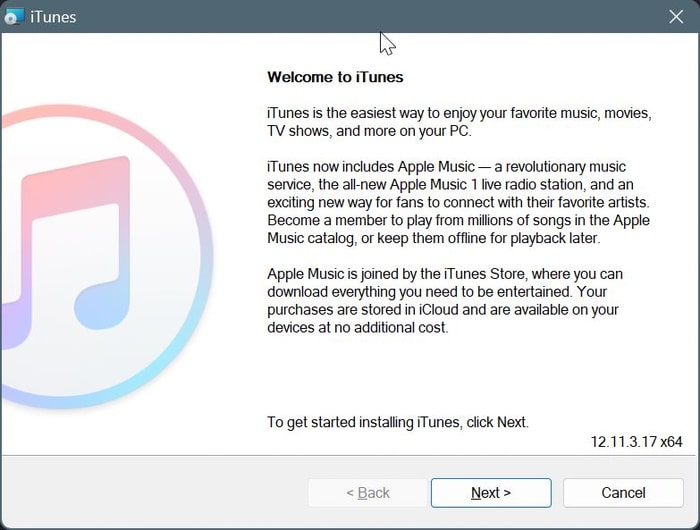
Task: Click the greyed-out Back button
Action: click(368, 492)
